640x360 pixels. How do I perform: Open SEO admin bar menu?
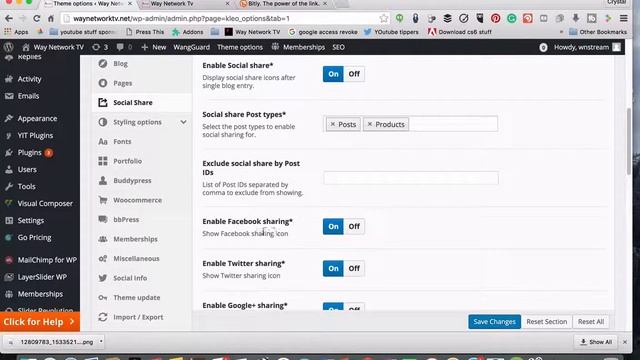338,47
